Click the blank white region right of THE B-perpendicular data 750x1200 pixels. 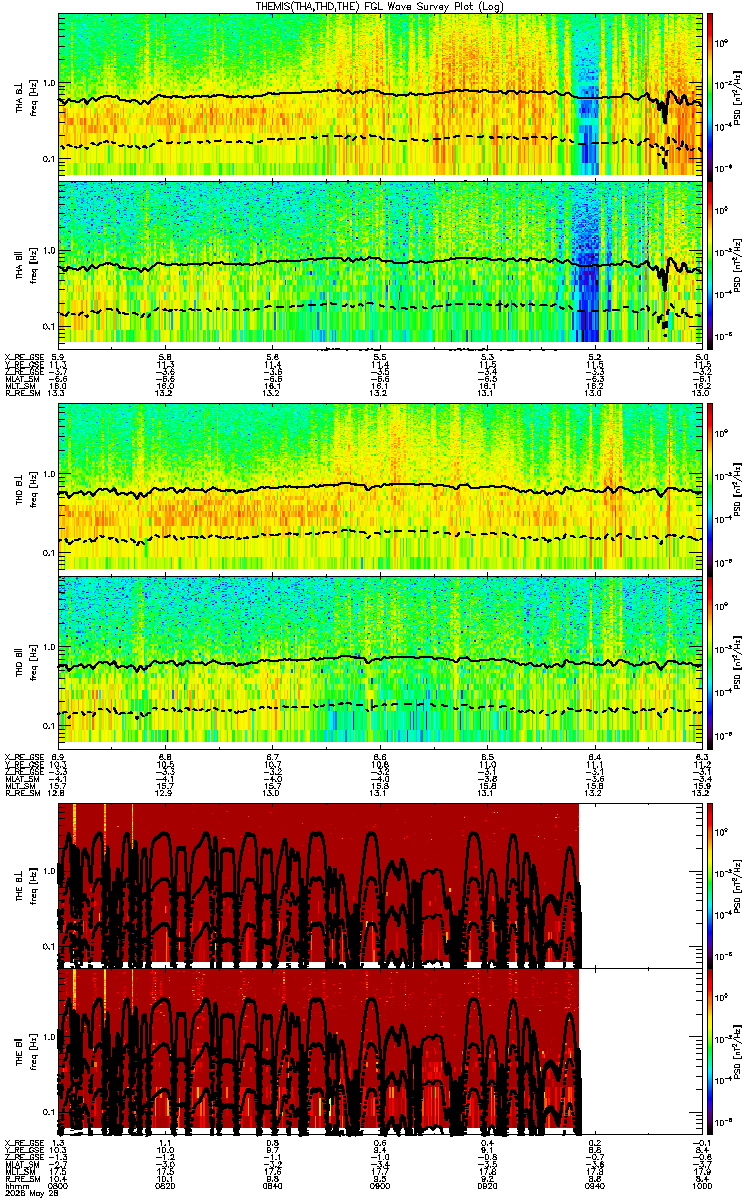point(640,884)
